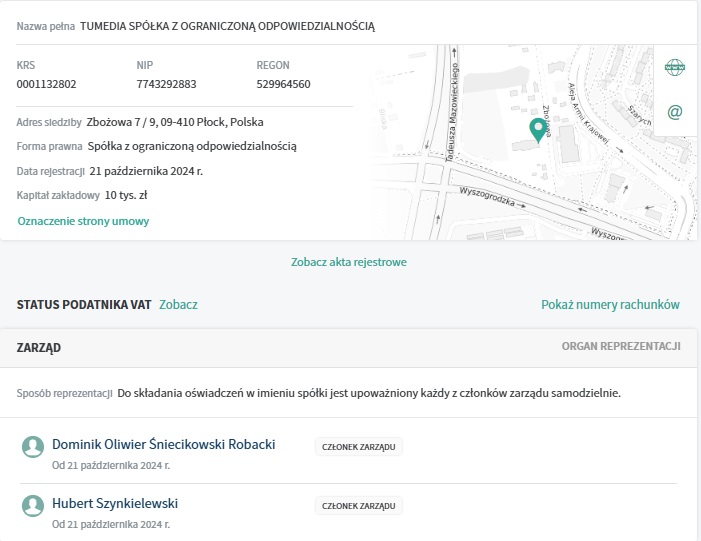This screenshot has height=541, width=701.
Task: Click the NIP number 7743292883
Action: point(166,84)
